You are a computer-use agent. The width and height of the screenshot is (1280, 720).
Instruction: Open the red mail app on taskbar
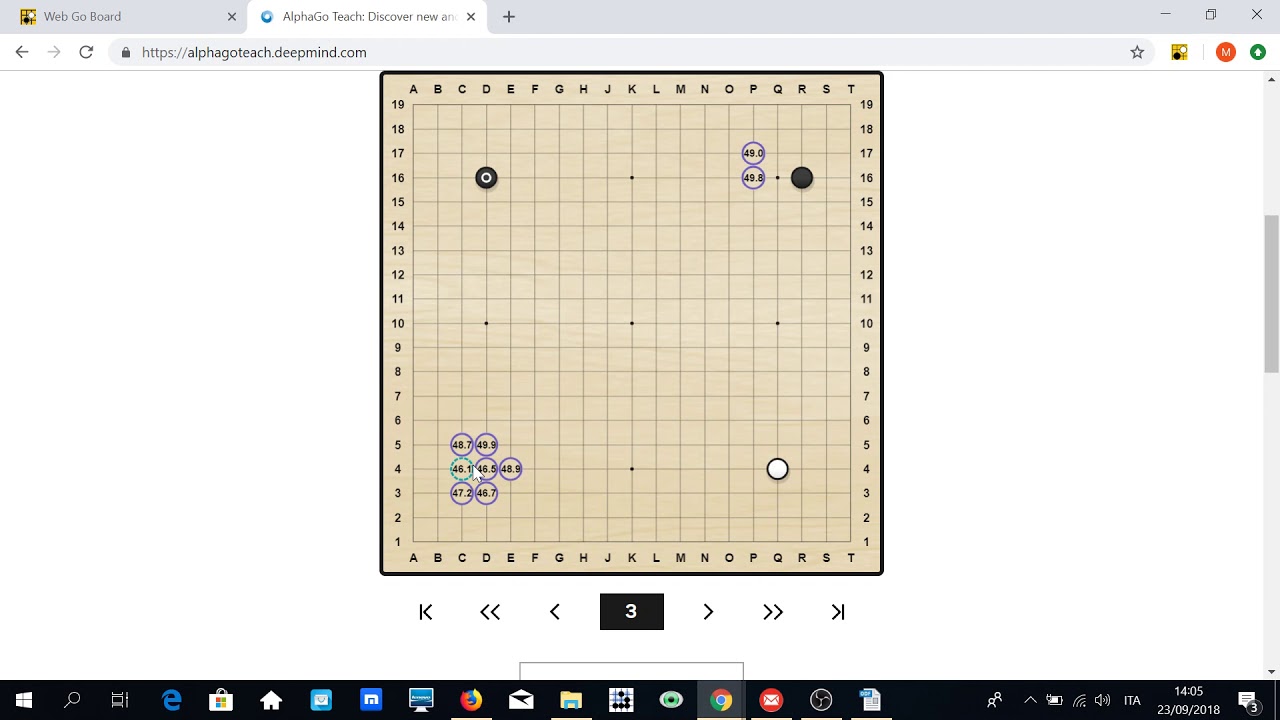point(771,700)
